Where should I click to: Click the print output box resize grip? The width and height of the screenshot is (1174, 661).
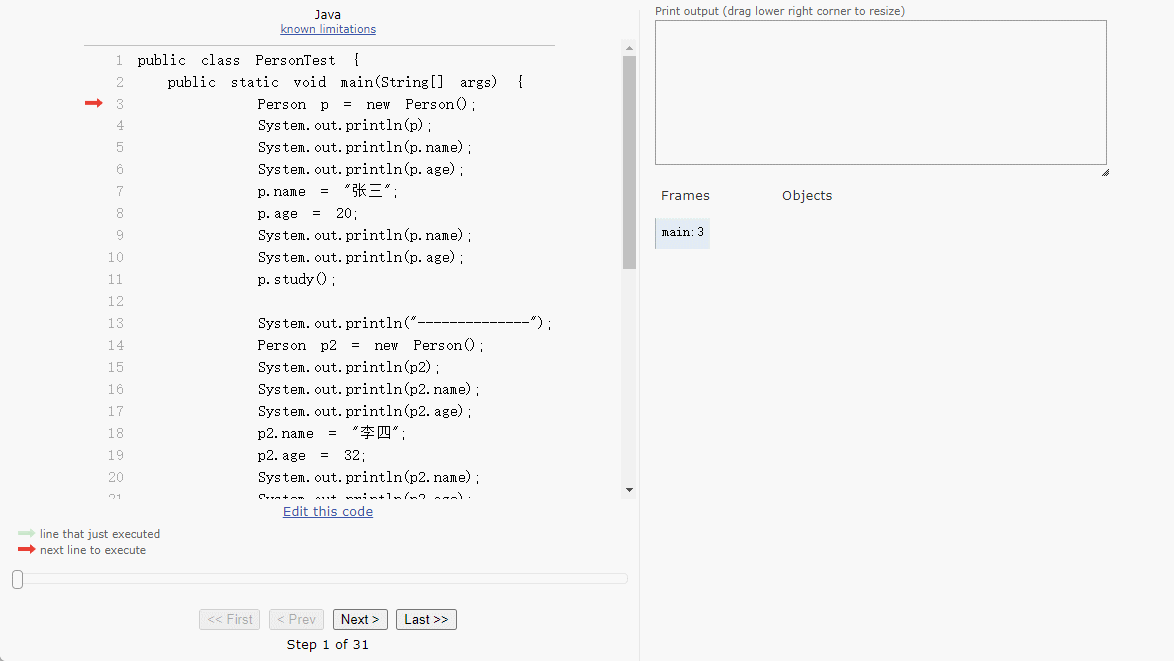(1104, 172)
